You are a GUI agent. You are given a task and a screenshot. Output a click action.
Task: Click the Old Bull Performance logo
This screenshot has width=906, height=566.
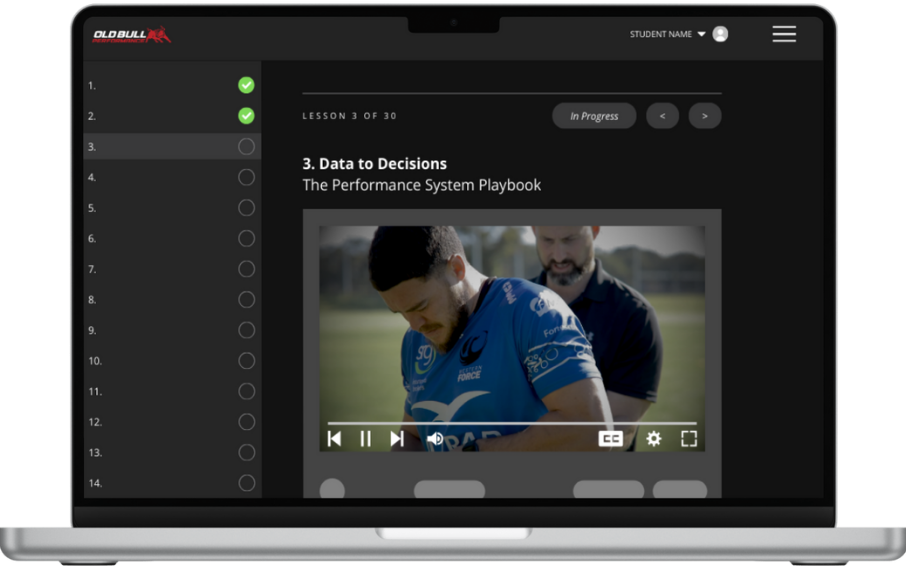click(x=132, y=35)
